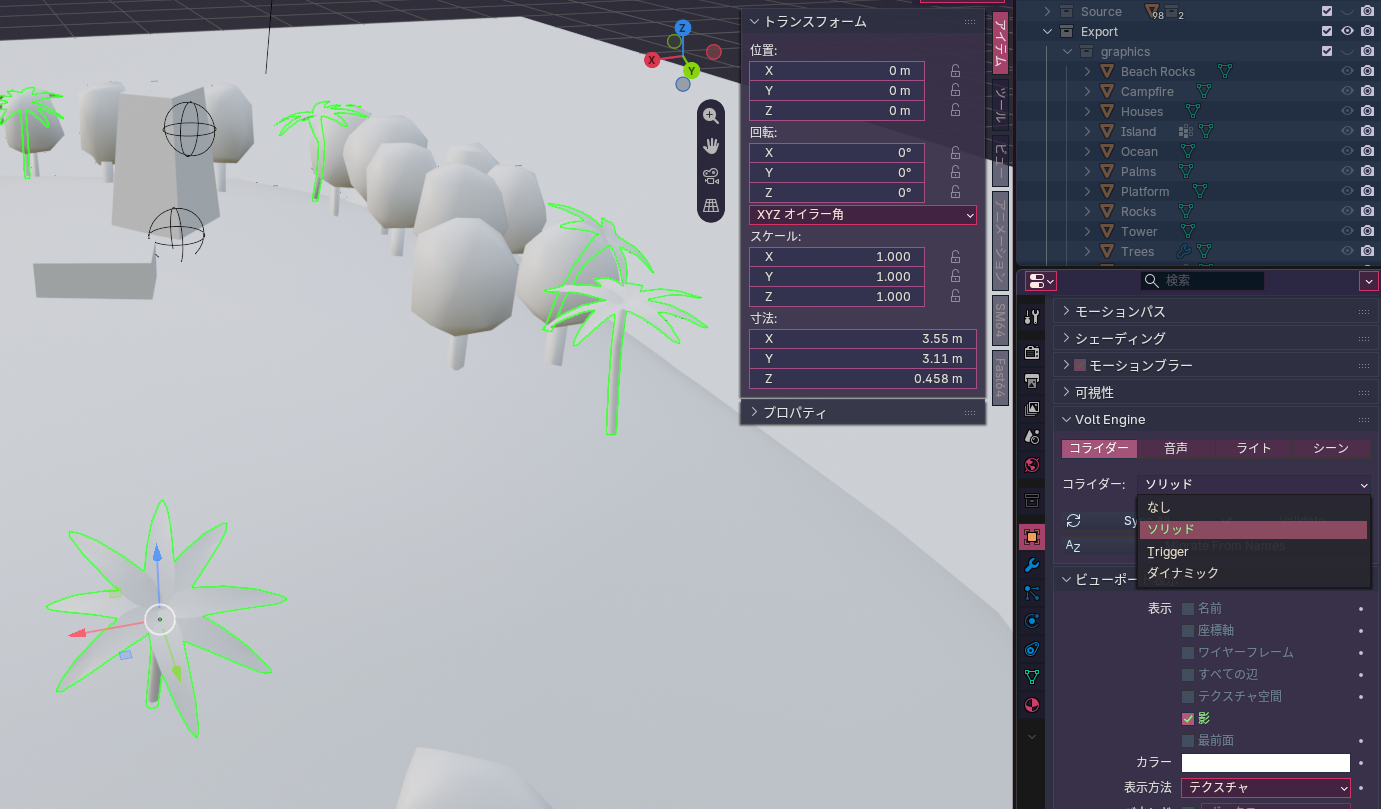Select Trigger in collider dropdown list

point(1253,551)
